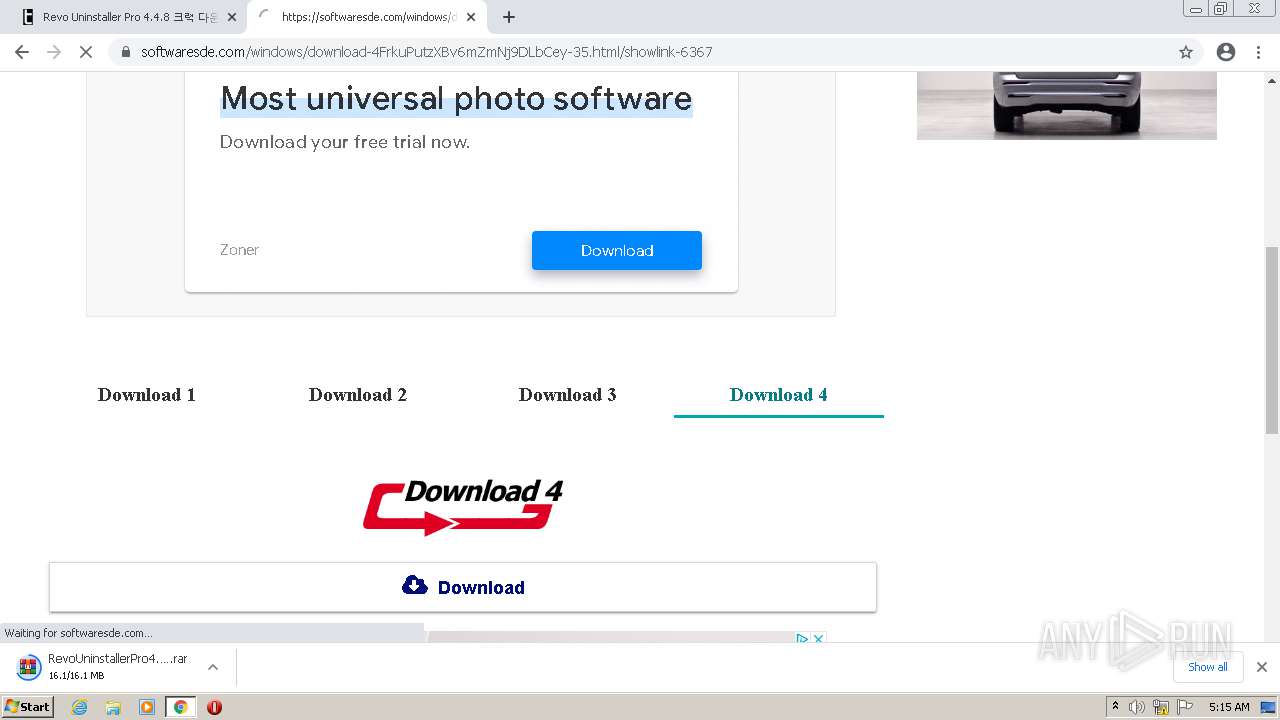
Task: Select the Download 1 tab
Action: pyautogui.click(x=147, y=394)
